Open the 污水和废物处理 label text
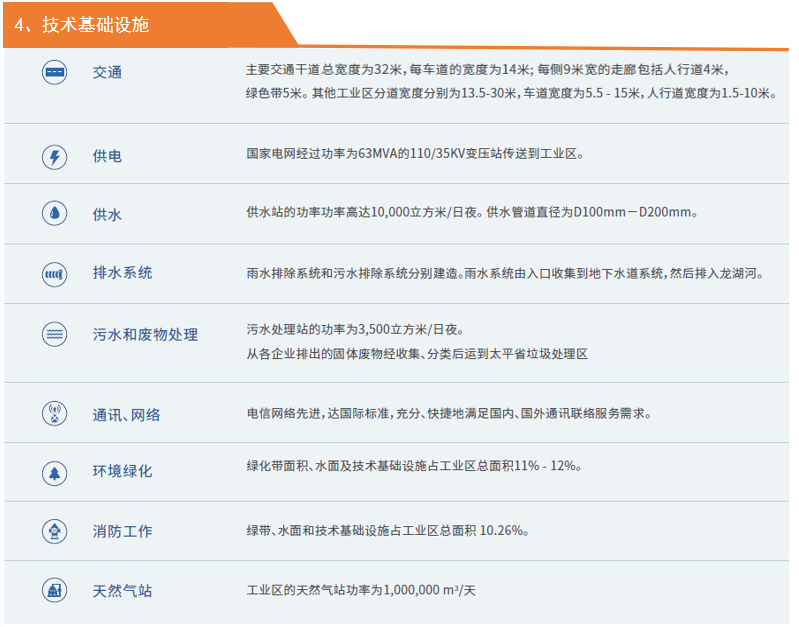799x627 pixels. (145, 335)
